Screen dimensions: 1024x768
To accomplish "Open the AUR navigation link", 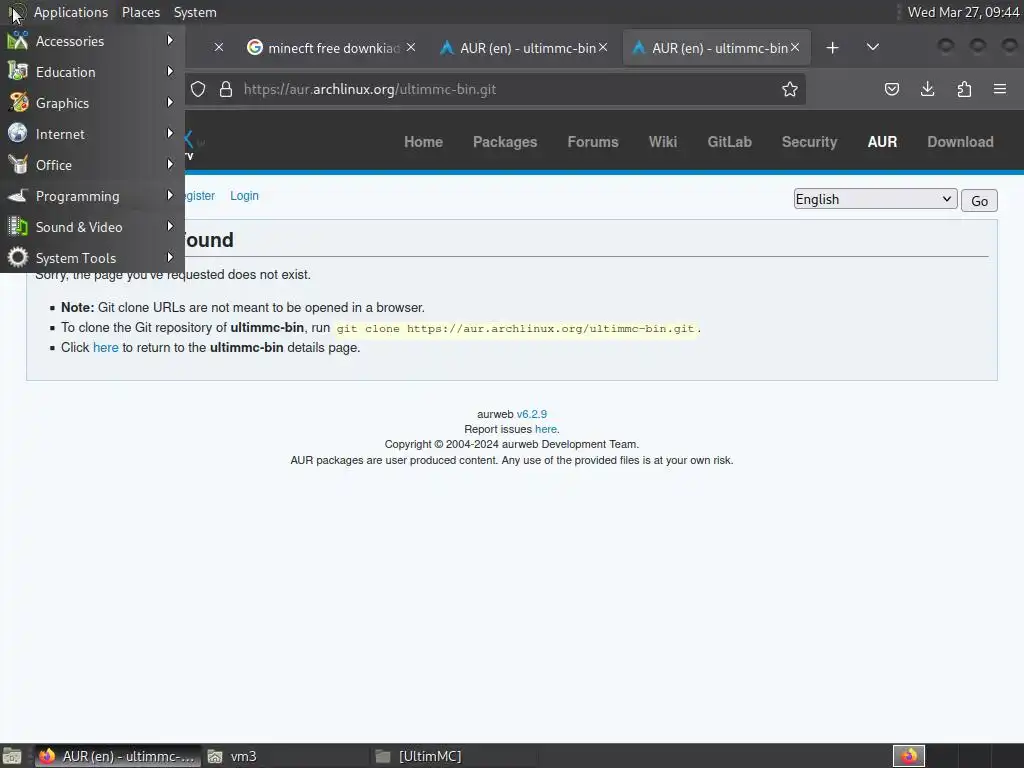I will pyautogui.click(x=882, y=142).
